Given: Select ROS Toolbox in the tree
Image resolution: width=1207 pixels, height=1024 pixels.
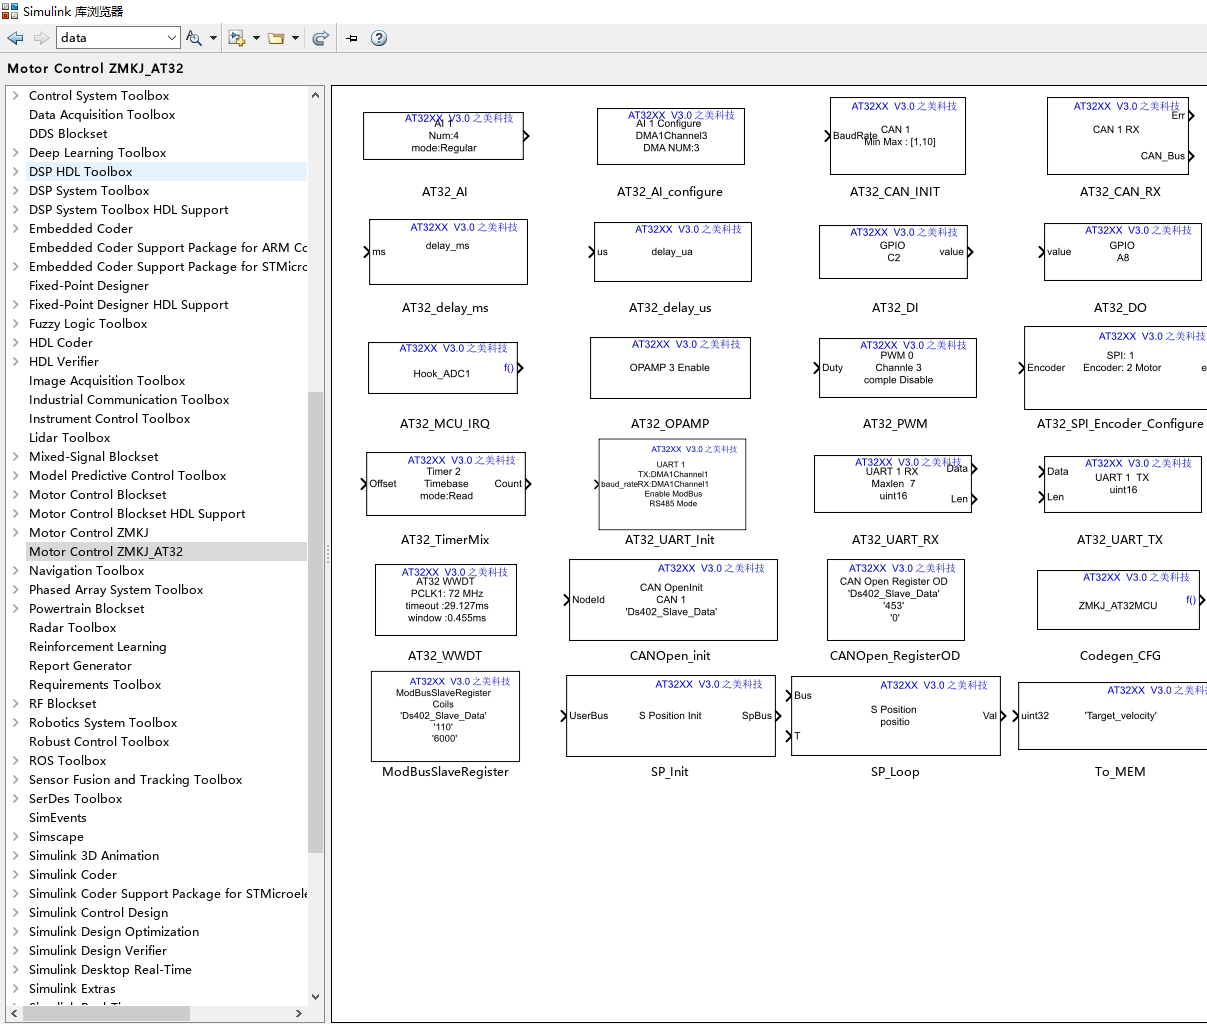Looking at the screenshot, I should point(68,761).
